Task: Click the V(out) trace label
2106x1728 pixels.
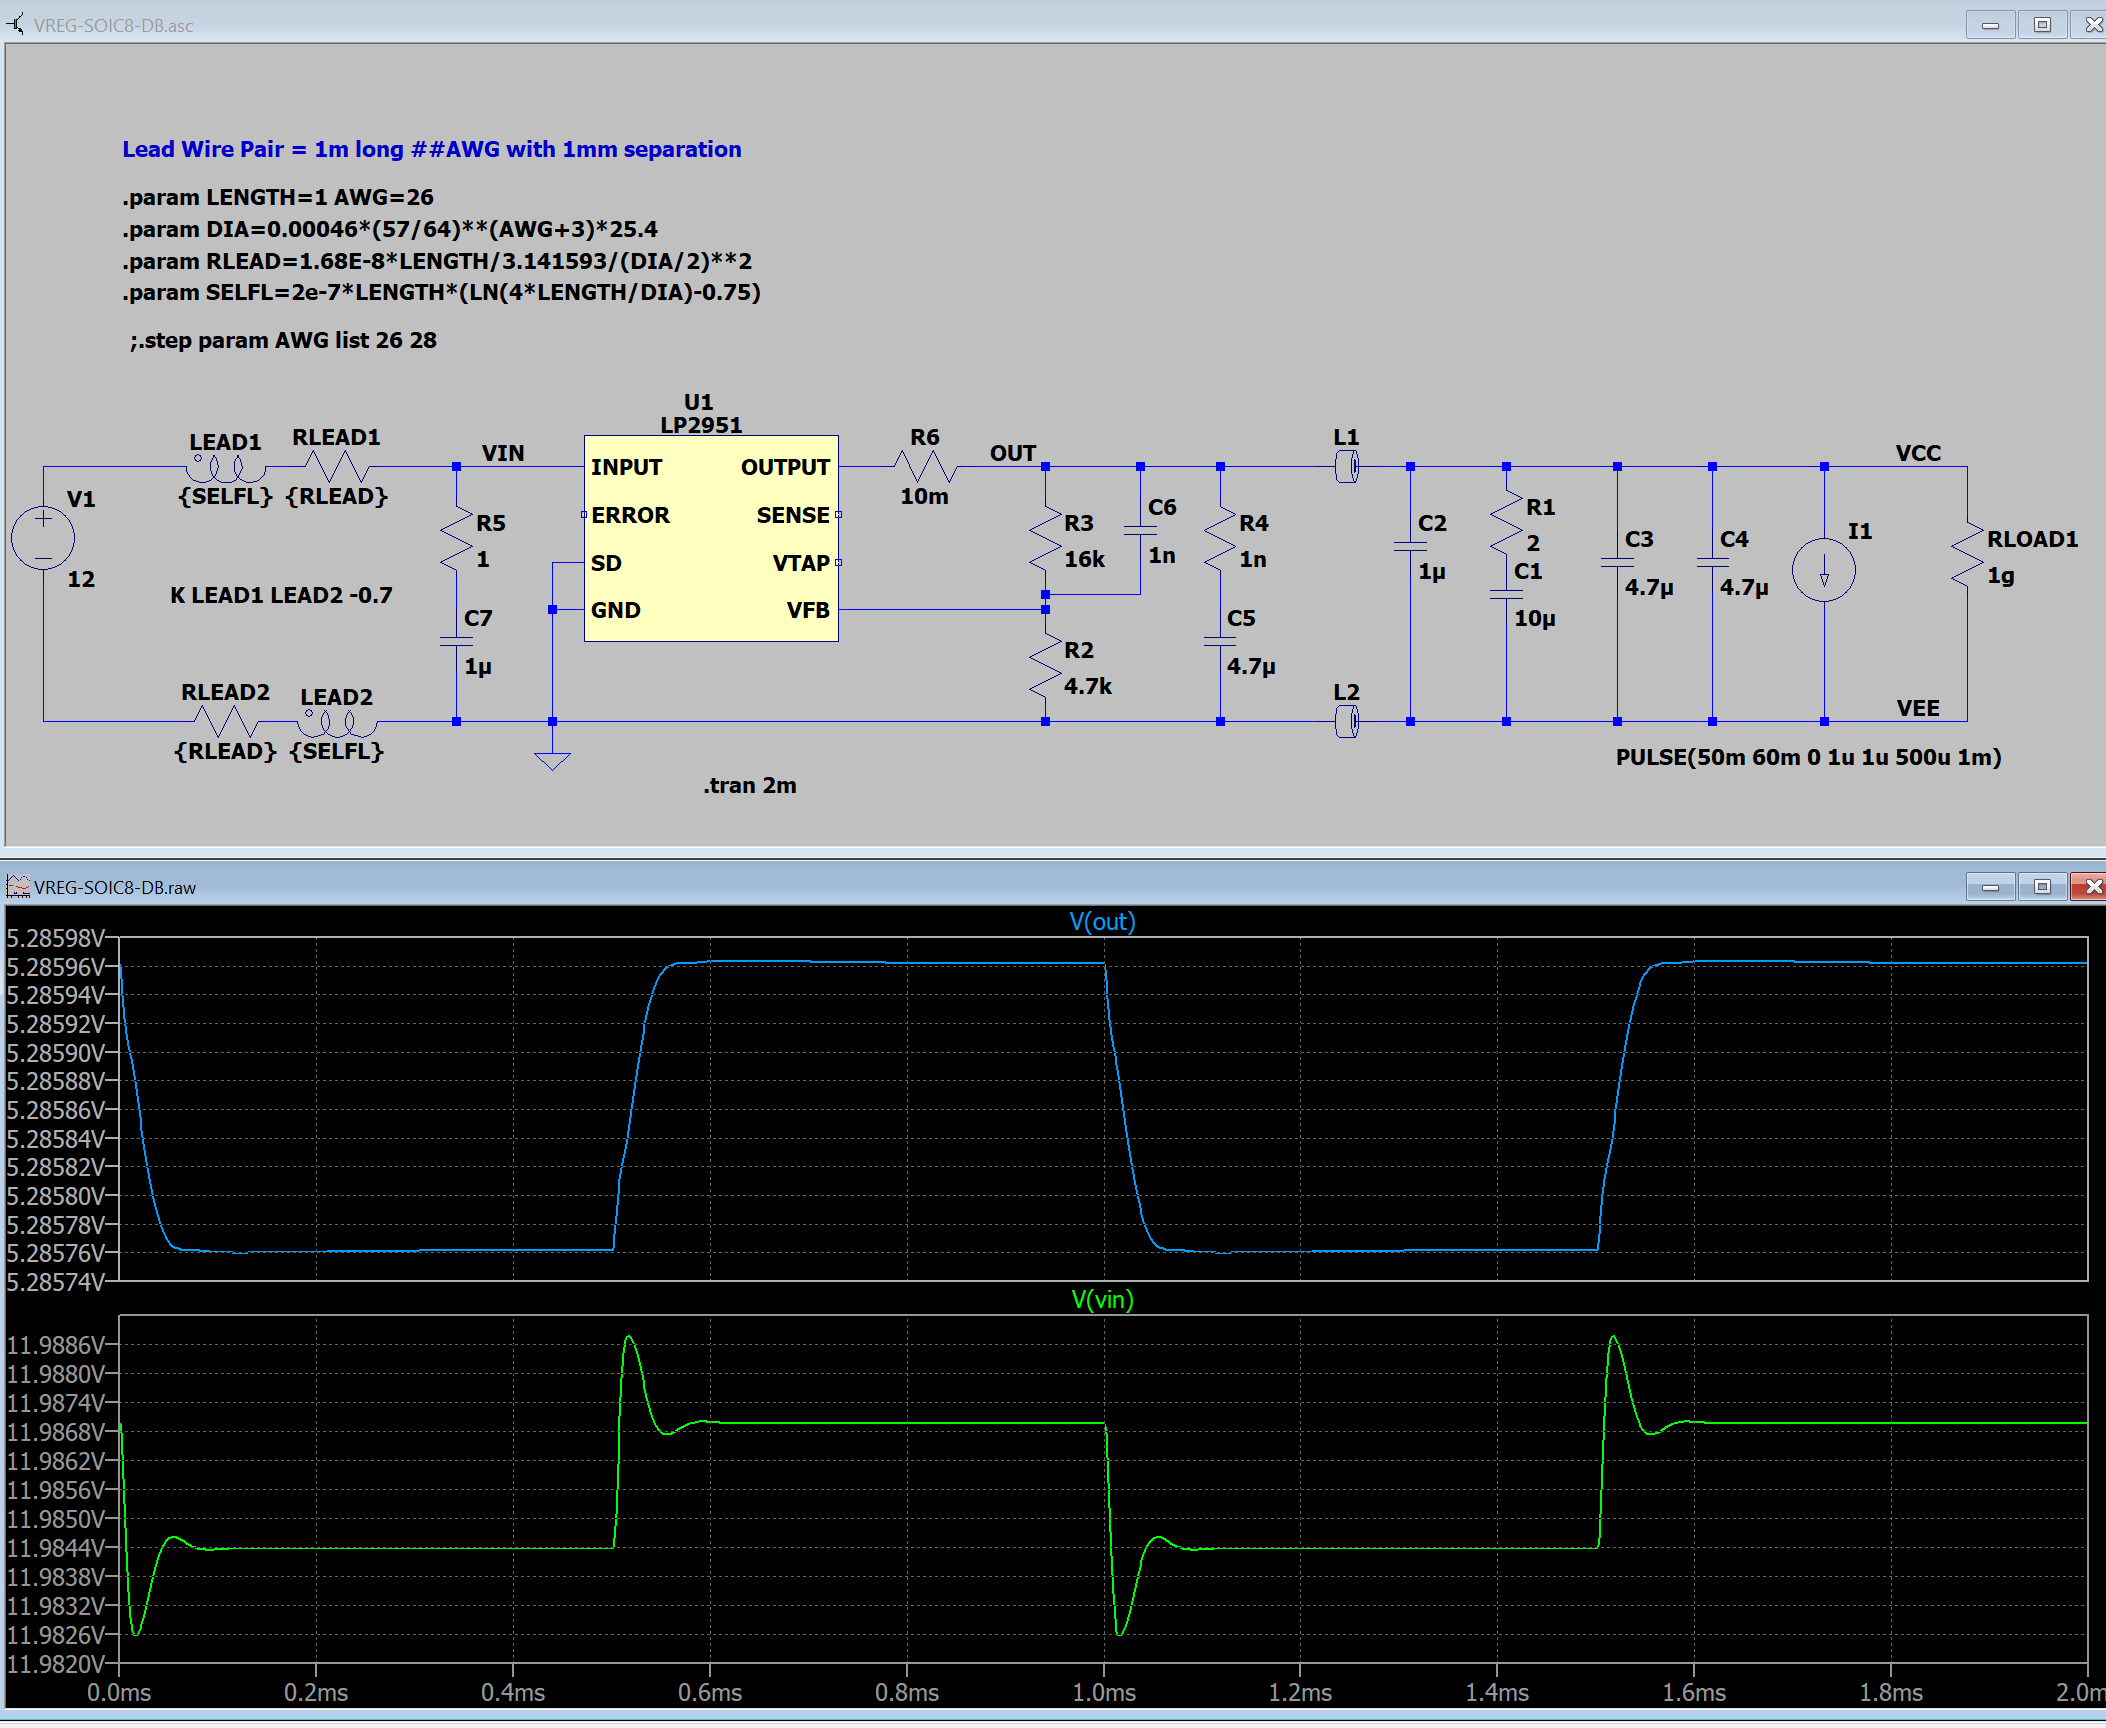Action: tap(1102, 921)
